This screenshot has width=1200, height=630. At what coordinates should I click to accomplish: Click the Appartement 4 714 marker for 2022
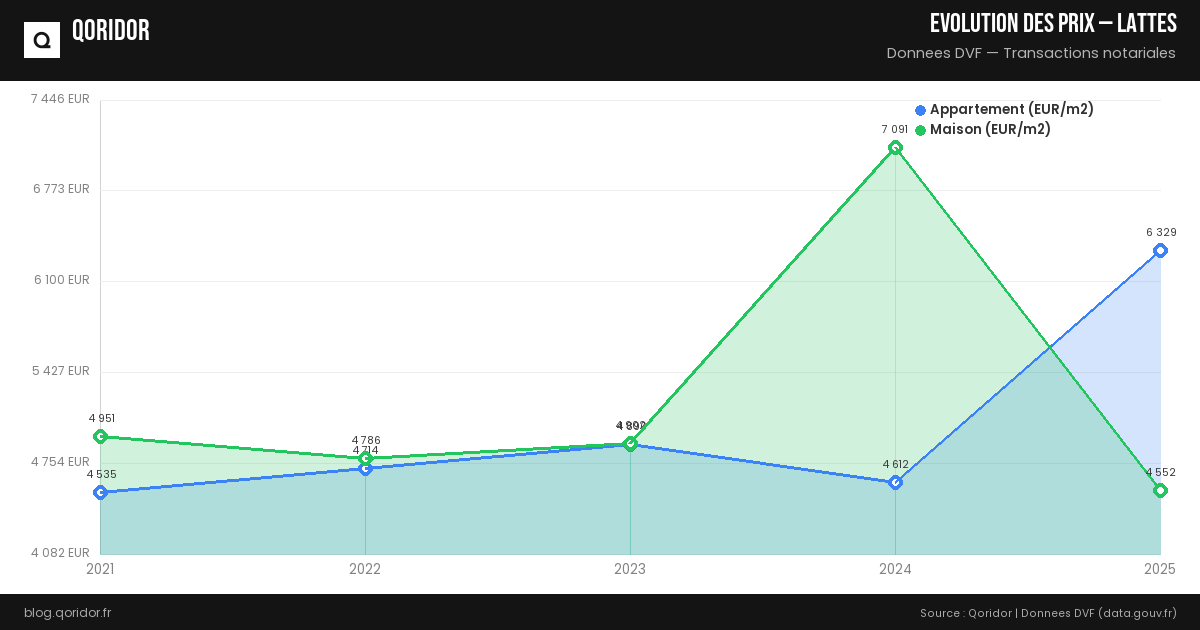pos(365,469)
